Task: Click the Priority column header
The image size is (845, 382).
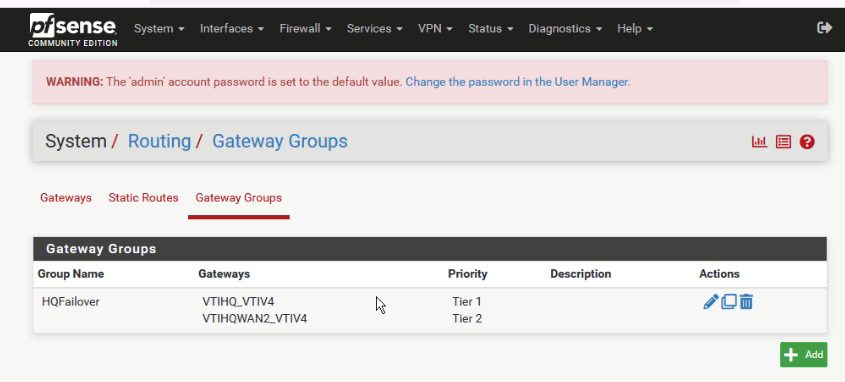Action: coord(467,274)
